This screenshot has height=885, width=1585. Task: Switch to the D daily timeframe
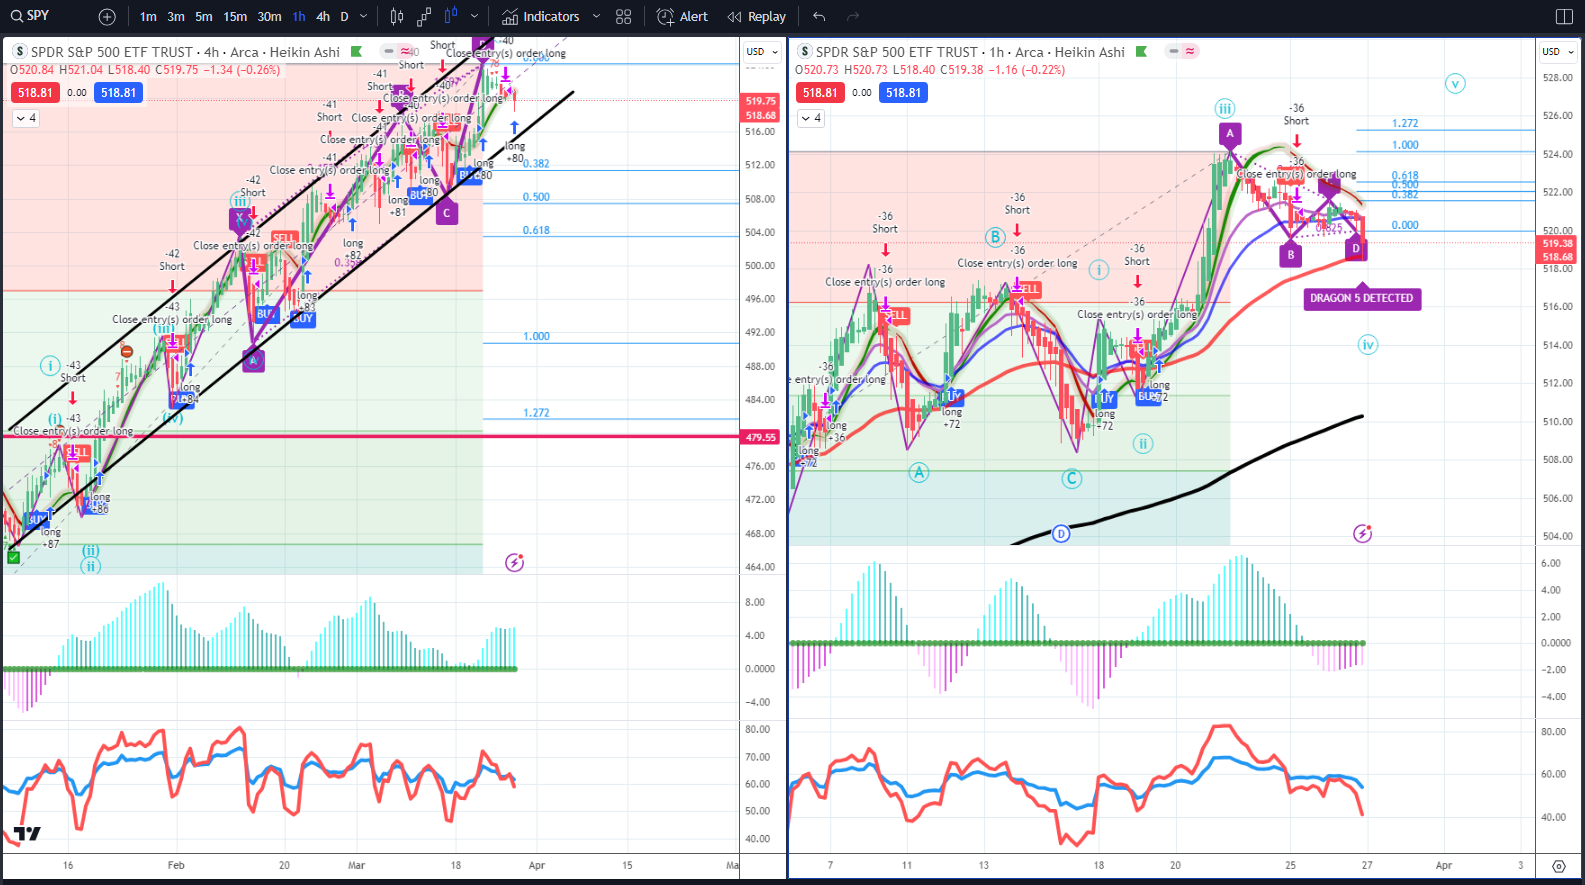pyautogui.click(x=344, y=17)
